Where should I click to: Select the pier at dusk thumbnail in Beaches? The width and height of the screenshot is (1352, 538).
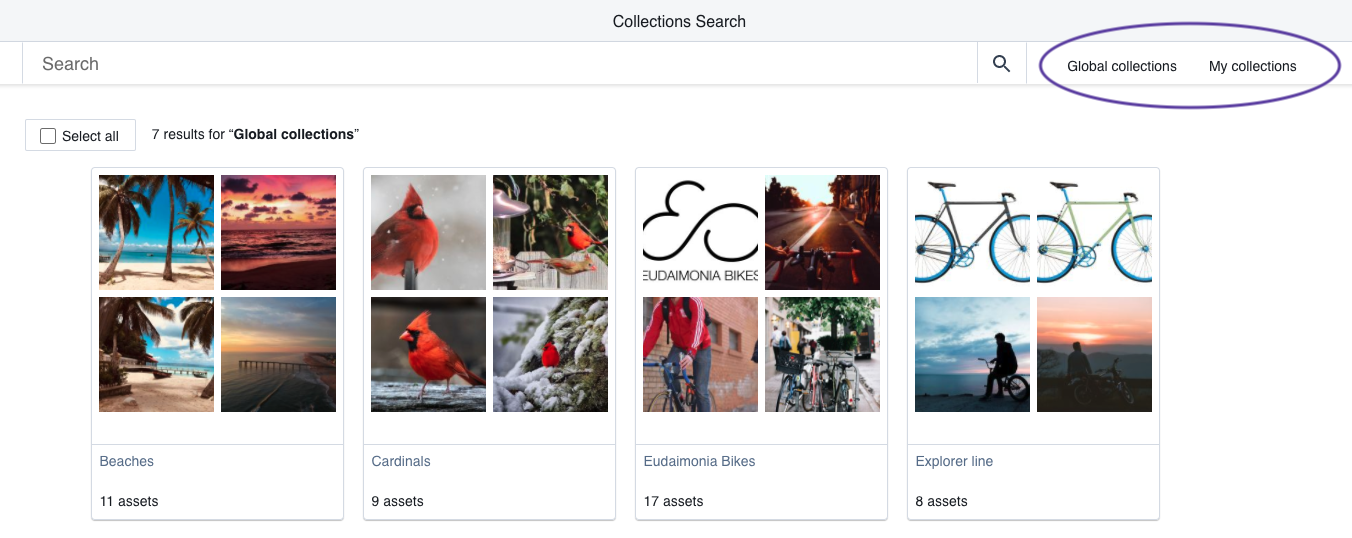click(x=278, y=355)
